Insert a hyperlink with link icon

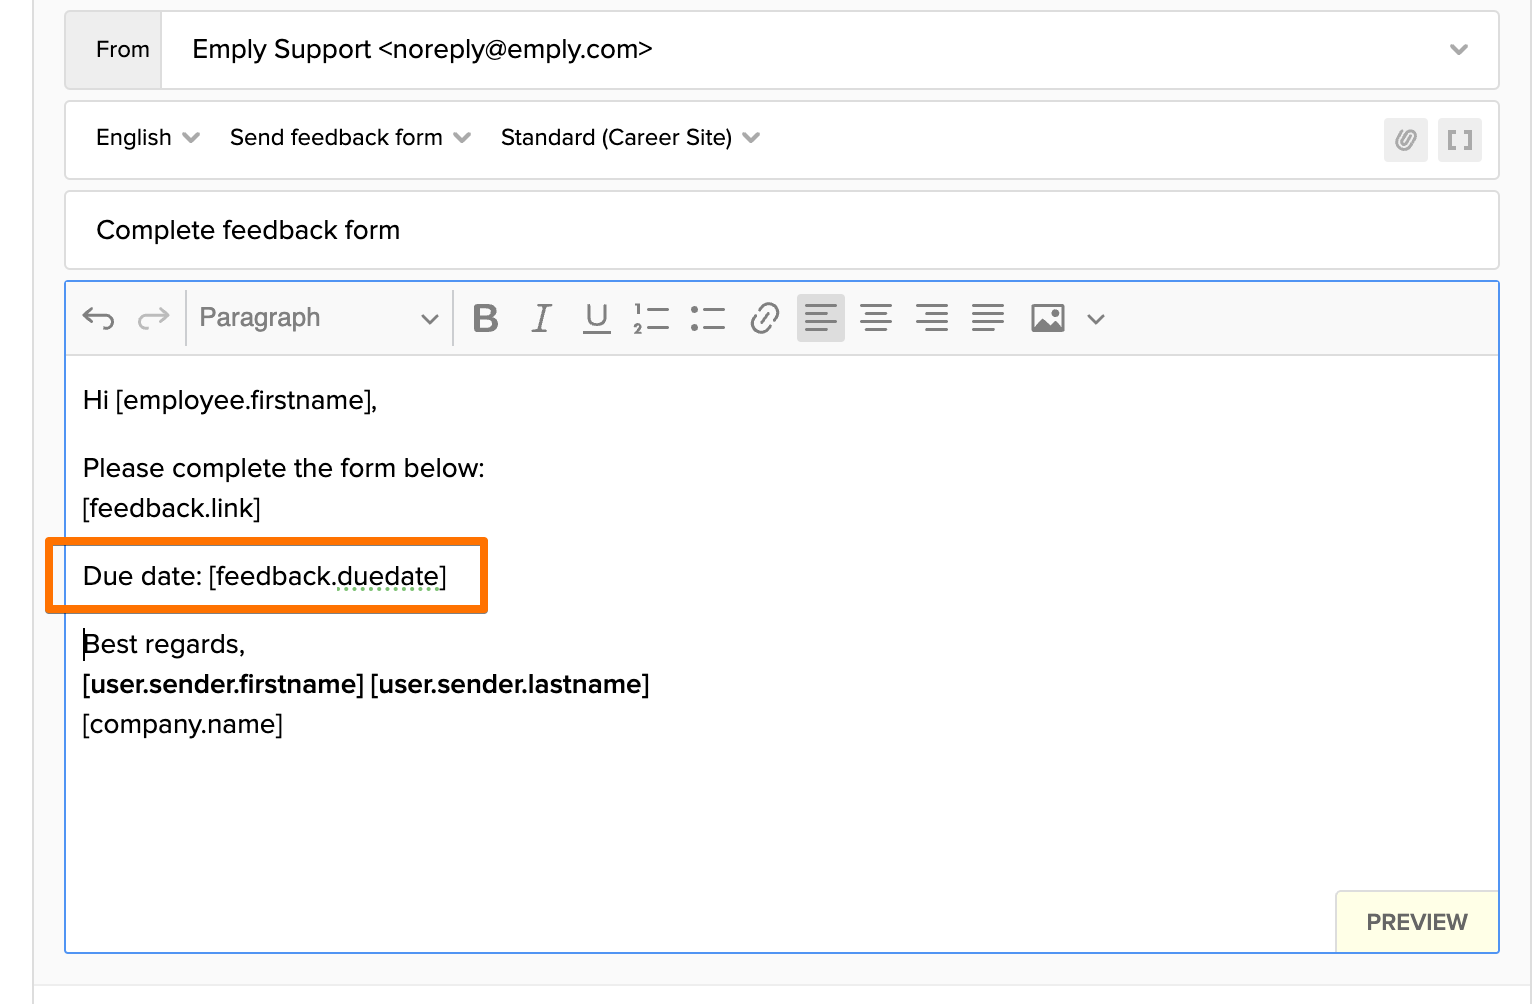pyautogui.click(x=764, y=318)
